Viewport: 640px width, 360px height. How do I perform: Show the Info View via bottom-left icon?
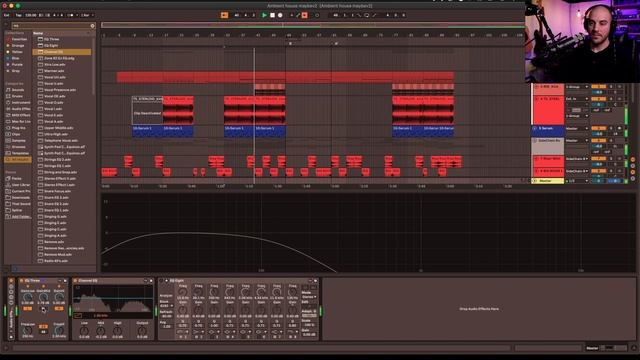click(x=6, y=348)
